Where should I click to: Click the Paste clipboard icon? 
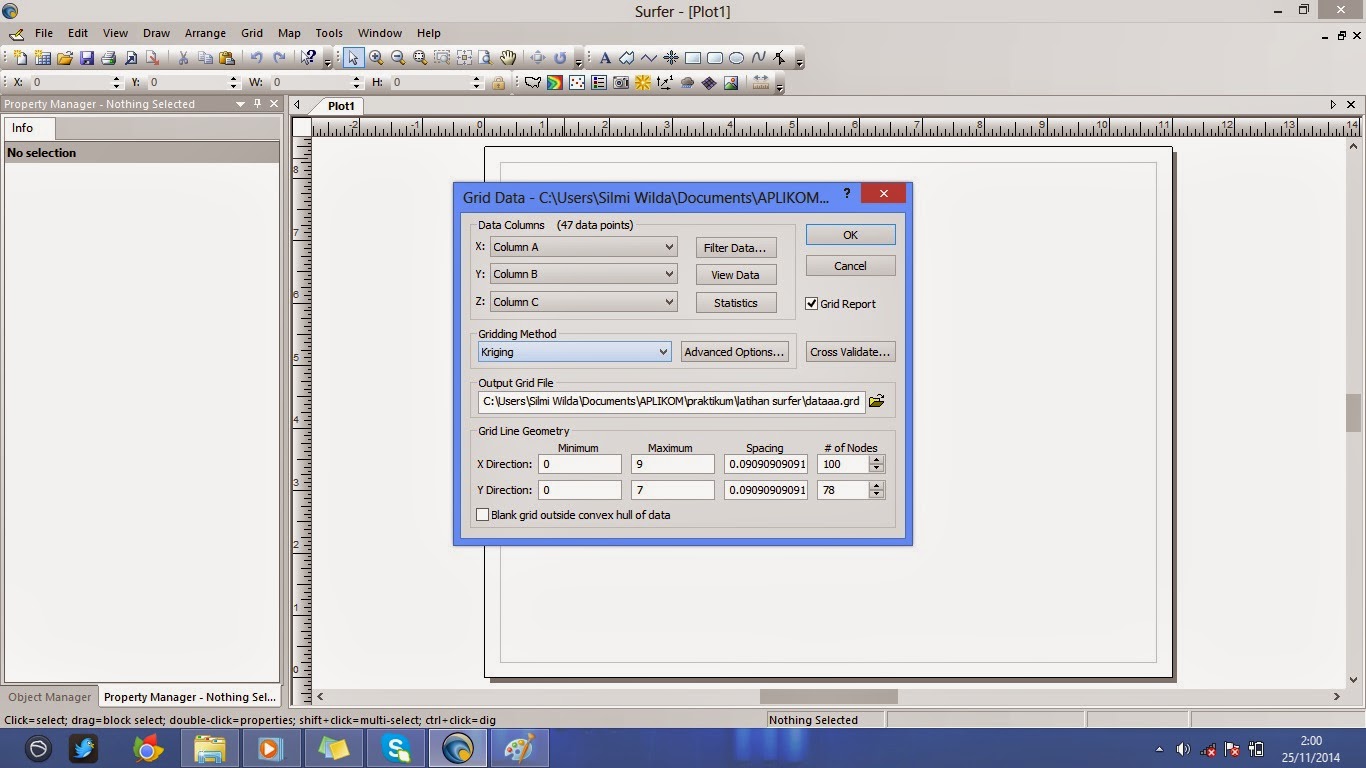tap(227, 58)
